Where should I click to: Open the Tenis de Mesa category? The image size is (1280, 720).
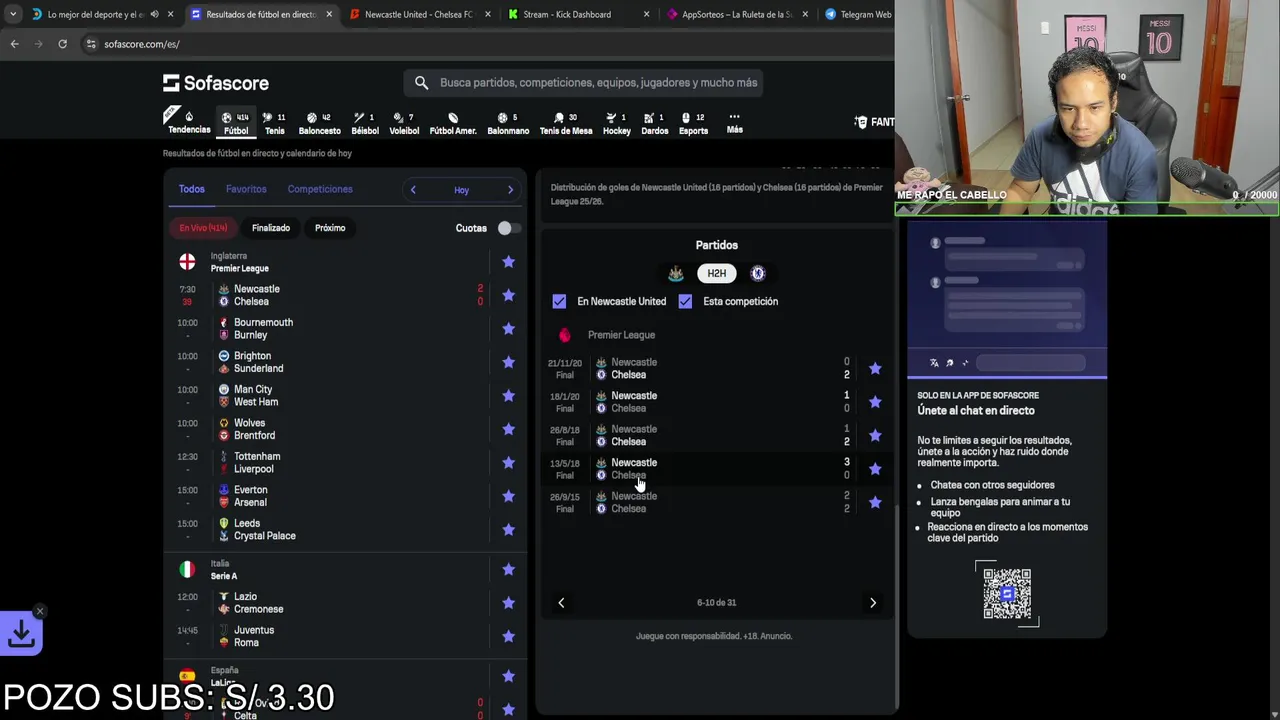pos(566,123)
